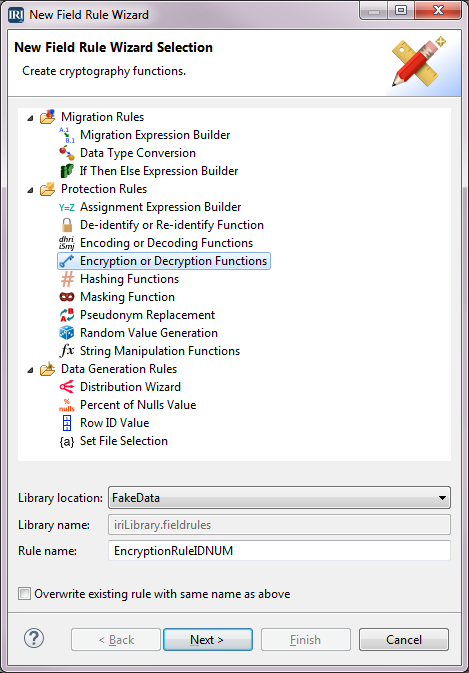This screenshot has width=469, height=673.
Task: Click the Cancel button
Action: (404, 640)
